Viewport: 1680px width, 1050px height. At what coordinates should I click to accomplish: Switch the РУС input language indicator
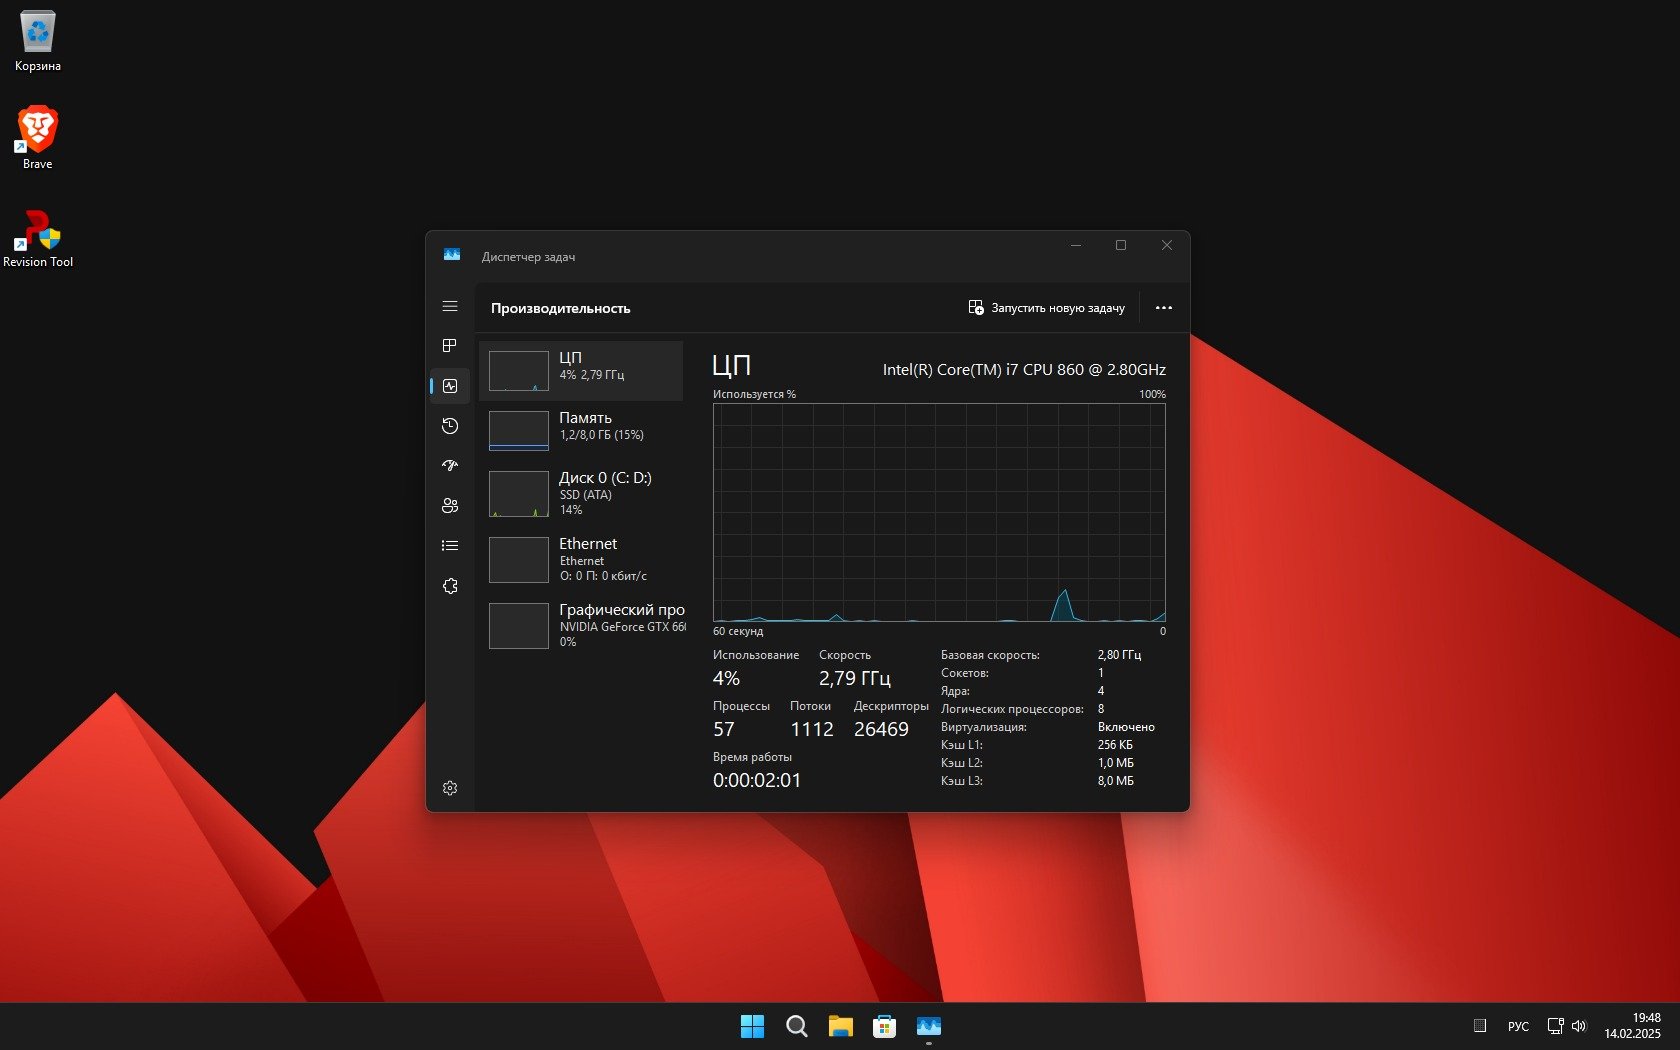coord(1518,1026)
